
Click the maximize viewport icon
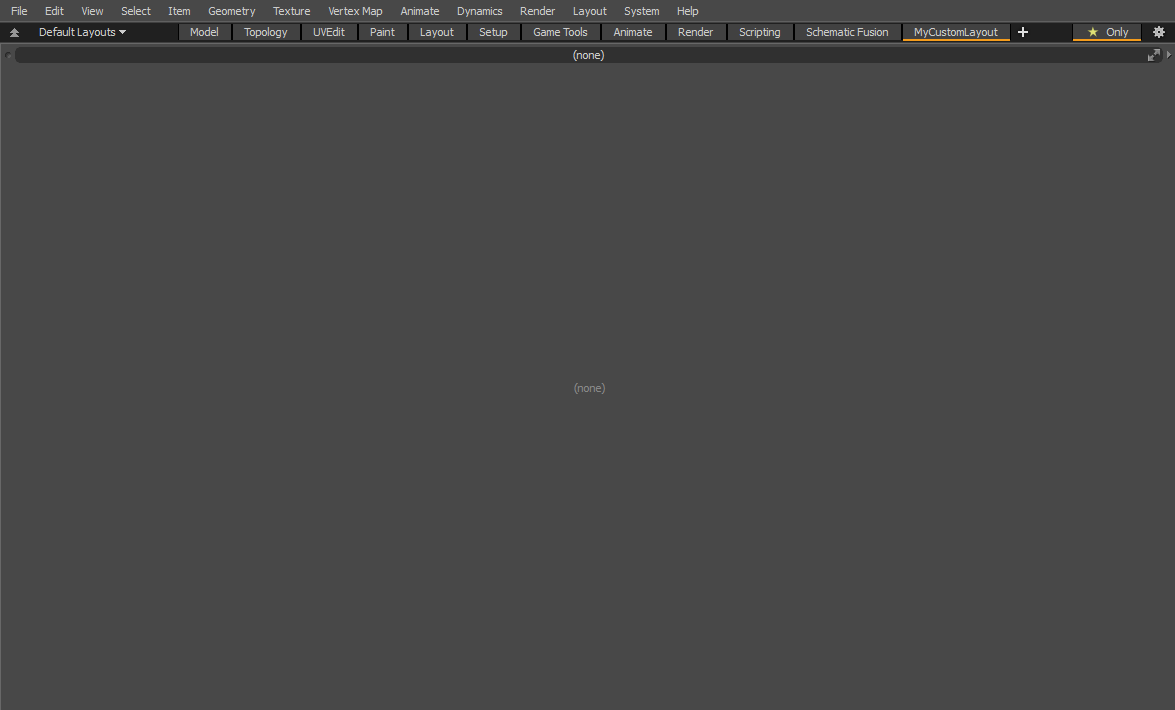[1153, 55]
